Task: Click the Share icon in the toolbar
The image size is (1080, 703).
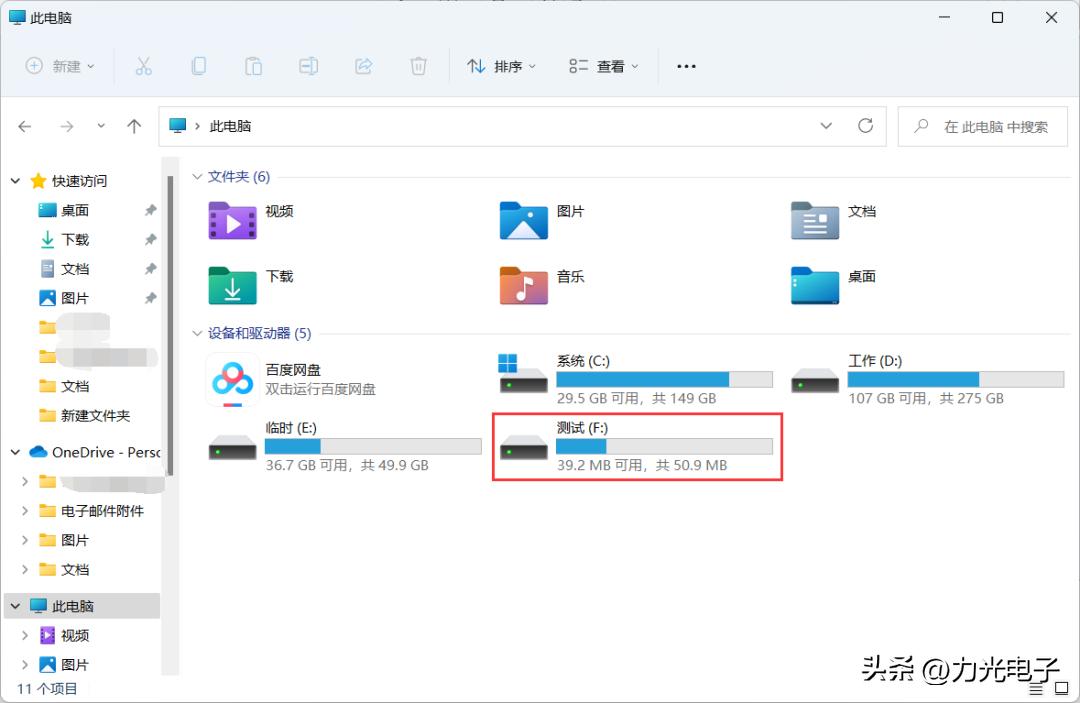Action: pos(363,66)
